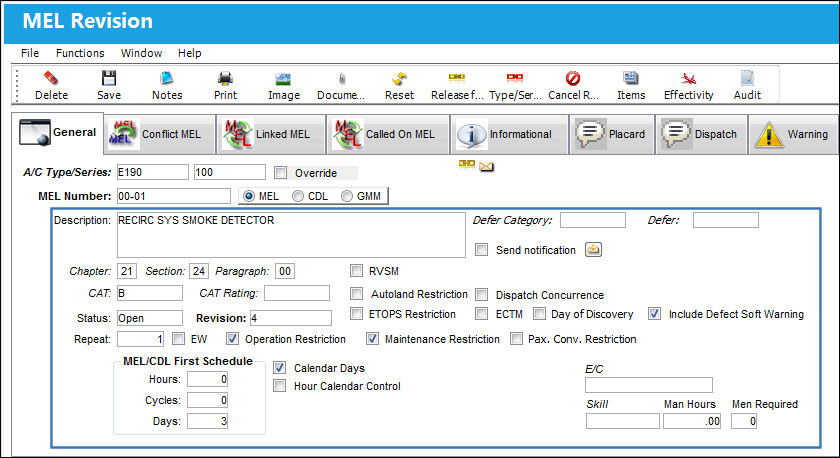This screenshot has width=840, height=458.
Task: Save the MEL revision with floppy icon
Action: tap(109, 79)
